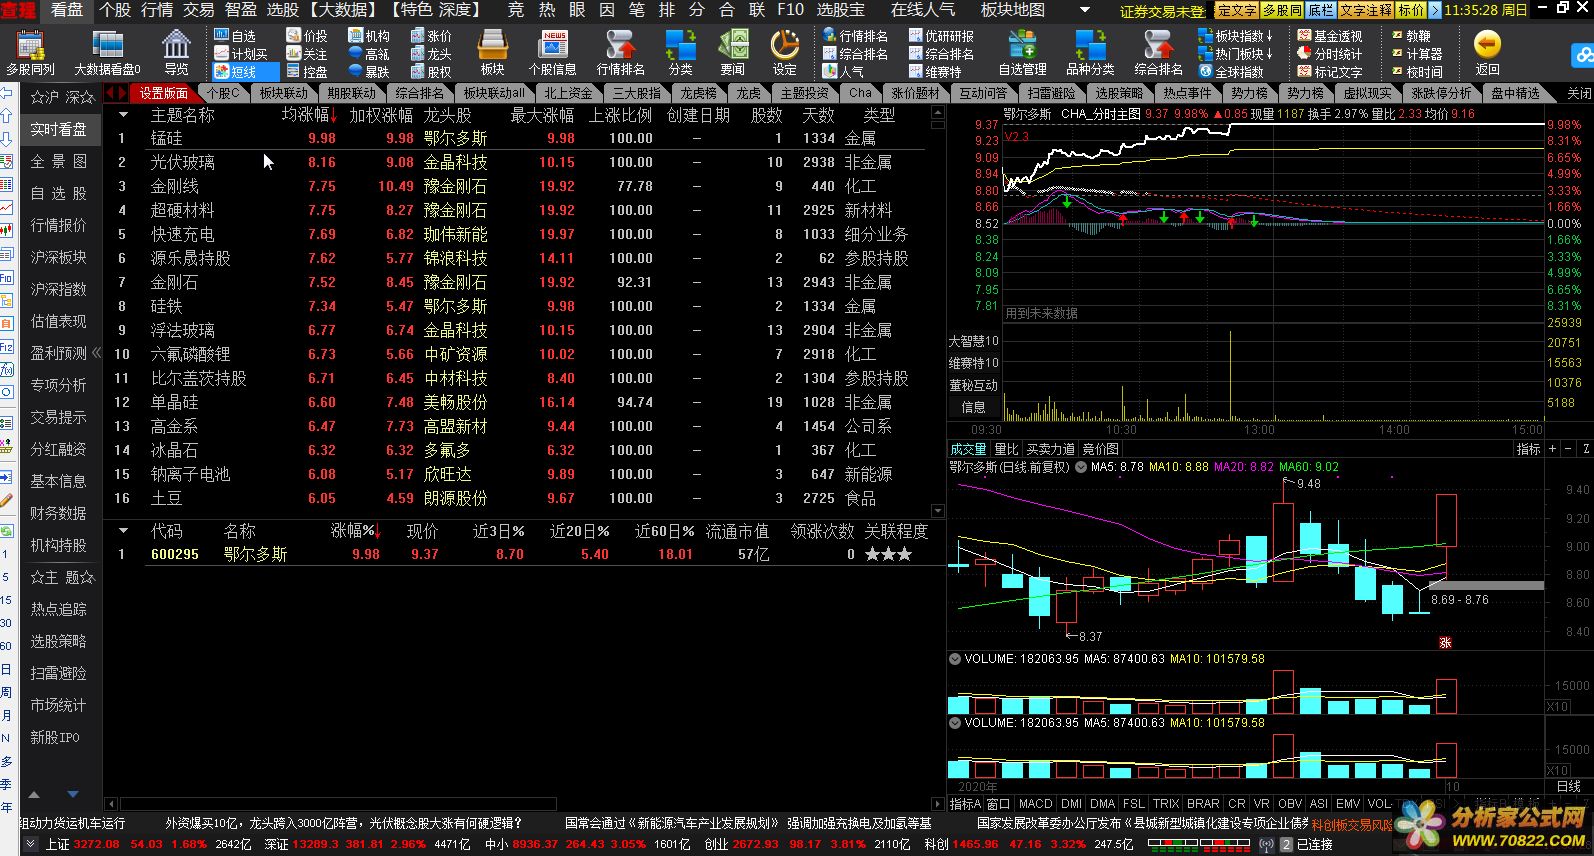This screenshot has height=856, width=1594.
Task: Click the table vertical scrollbar track
Action: coord(938,310)
